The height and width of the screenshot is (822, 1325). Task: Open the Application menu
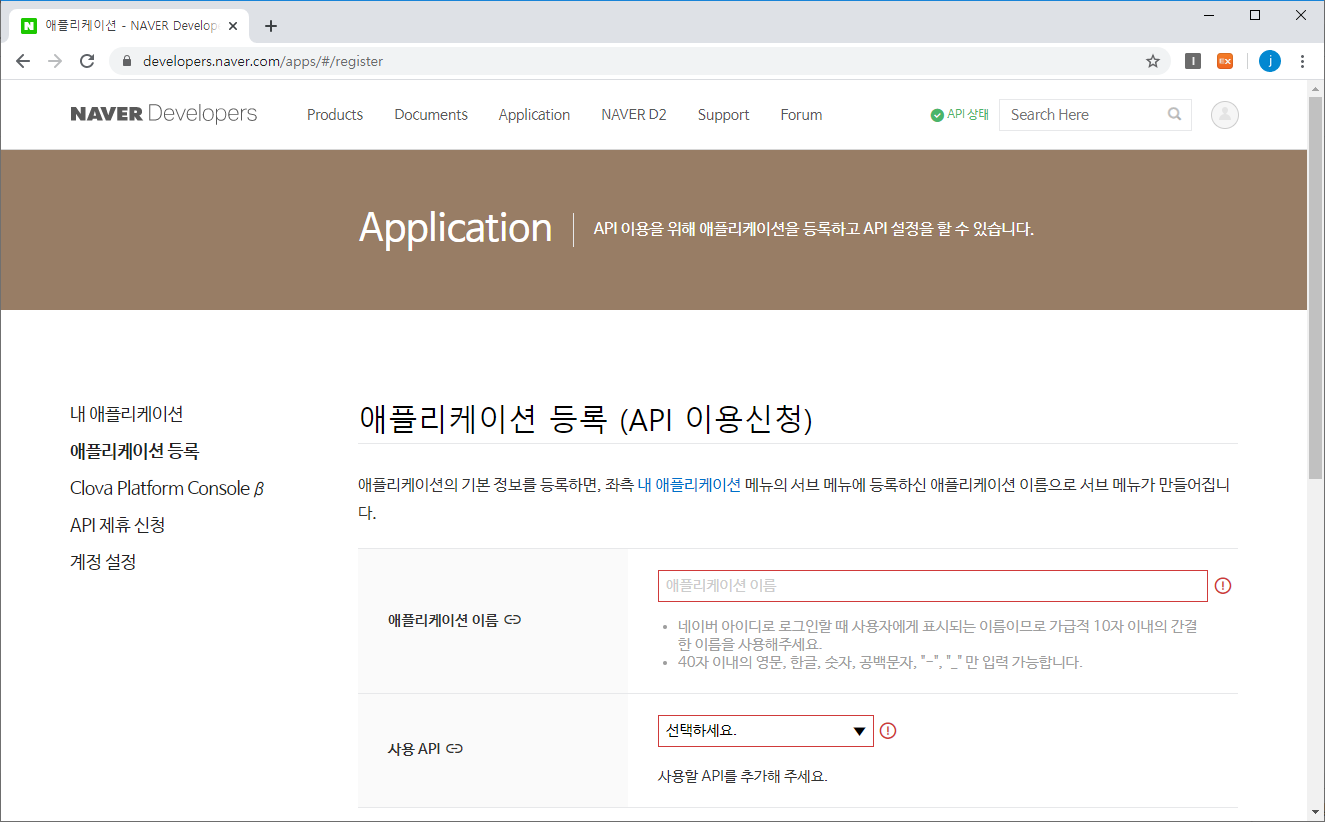534,115
